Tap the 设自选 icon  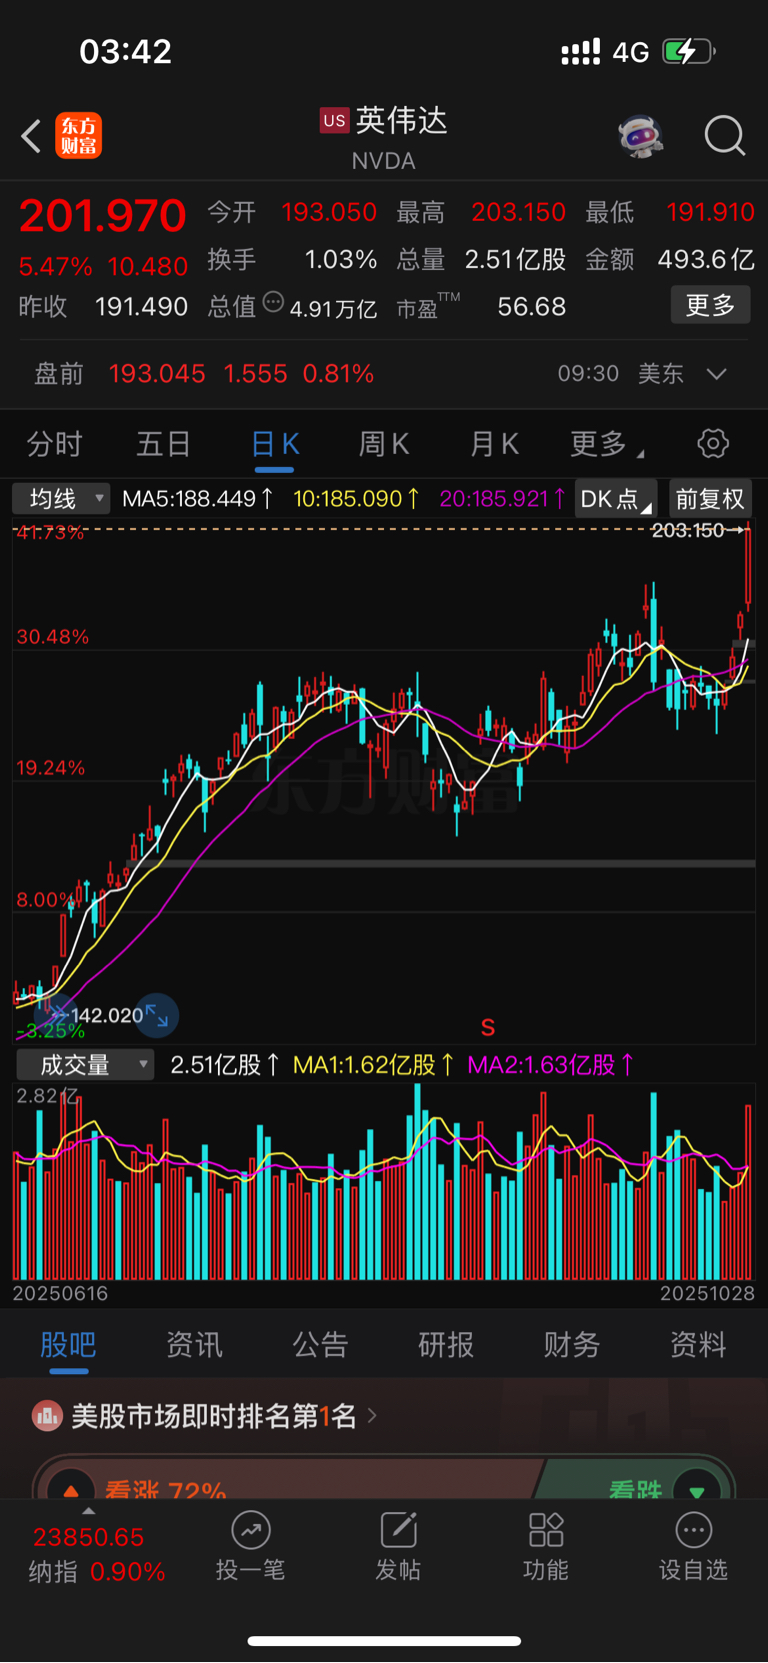[x=693, y=1529]
